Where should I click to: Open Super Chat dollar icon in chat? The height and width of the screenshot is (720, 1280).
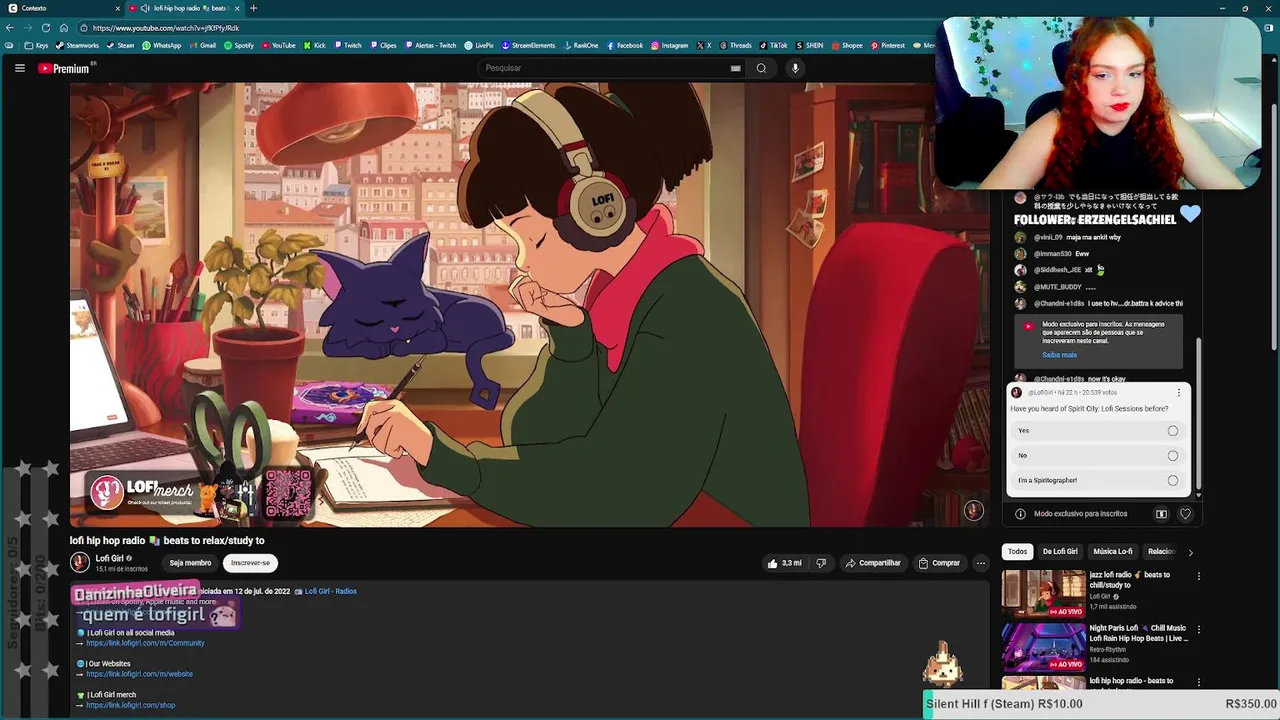pyautogui.click(x=1161, y=514)
